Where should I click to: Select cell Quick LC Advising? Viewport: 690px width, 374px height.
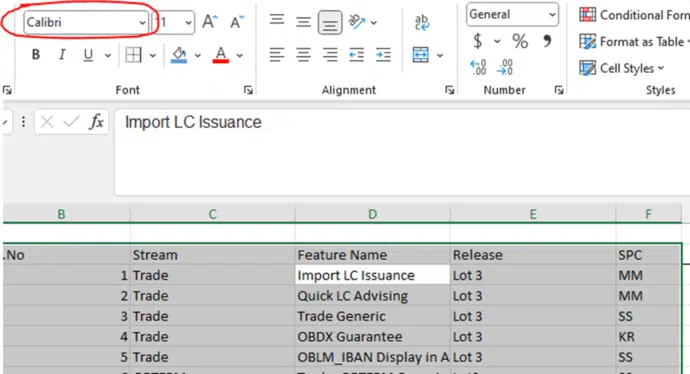372,296
